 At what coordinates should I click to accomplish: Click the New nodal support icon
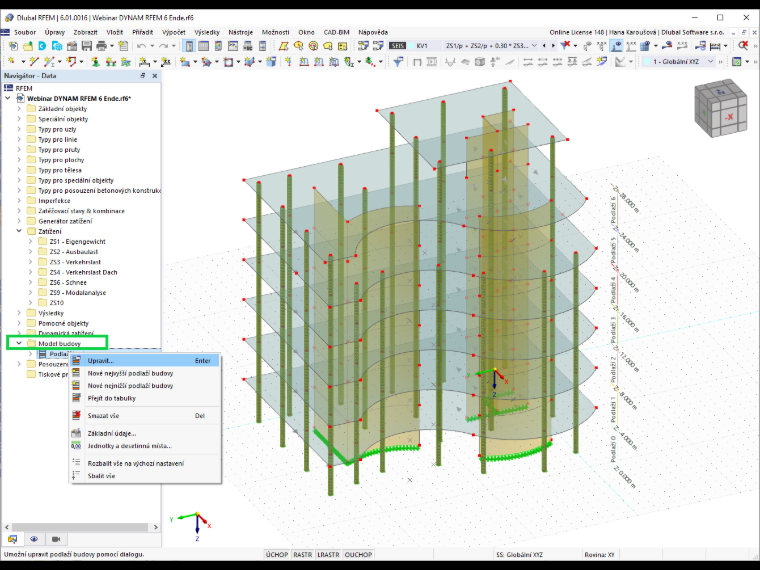point(96,62)
